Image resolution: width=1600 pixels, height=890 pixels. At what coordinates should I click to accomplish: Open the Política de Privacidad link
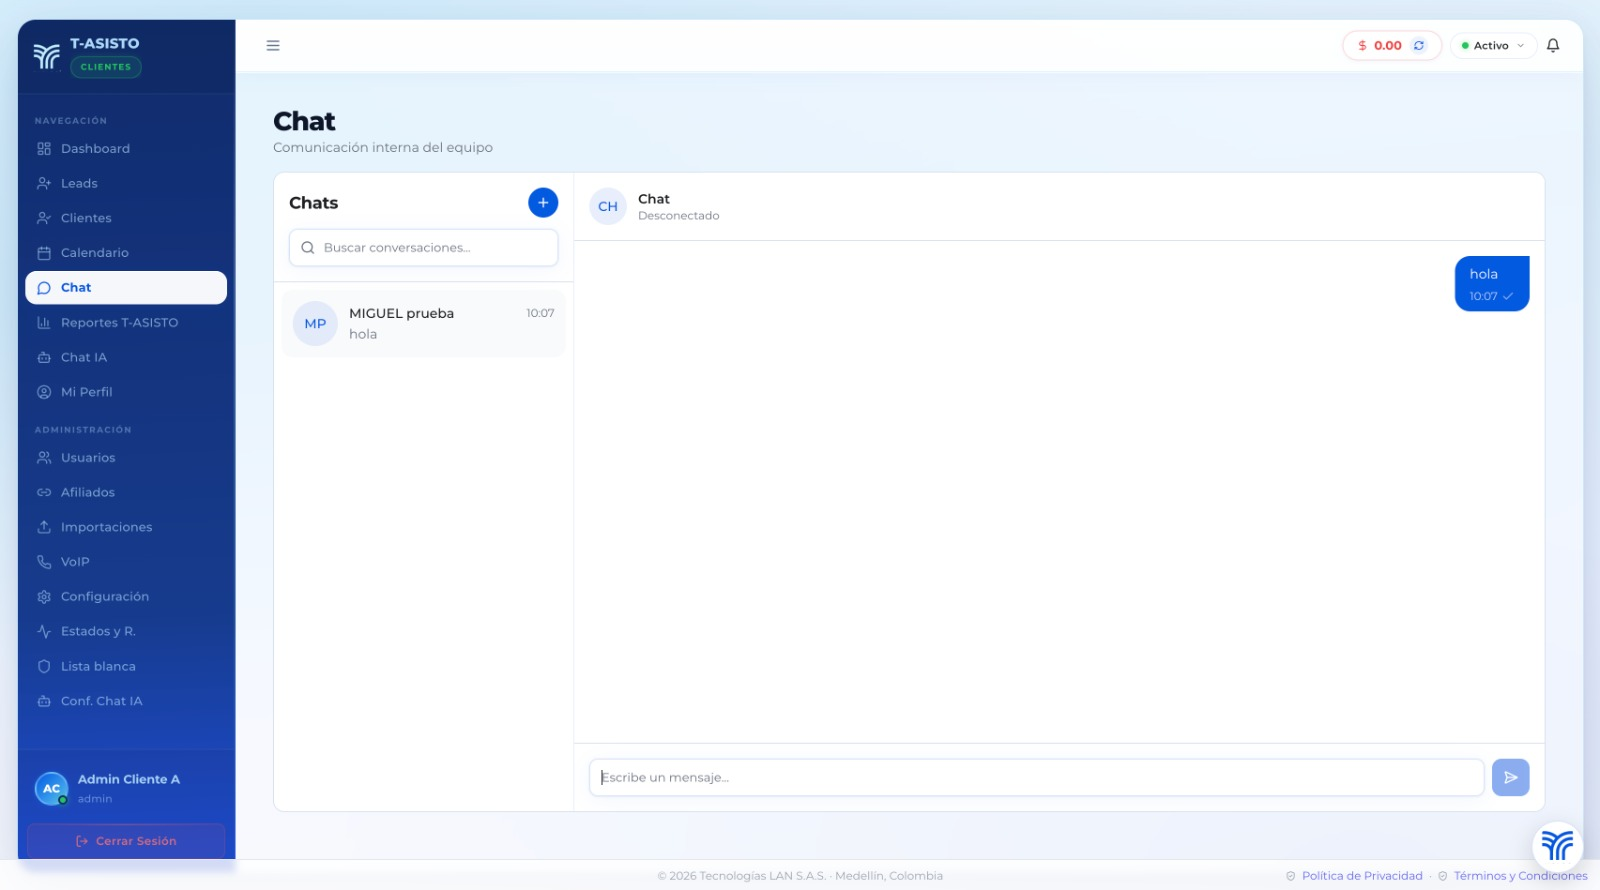(x=1361, y=876)
